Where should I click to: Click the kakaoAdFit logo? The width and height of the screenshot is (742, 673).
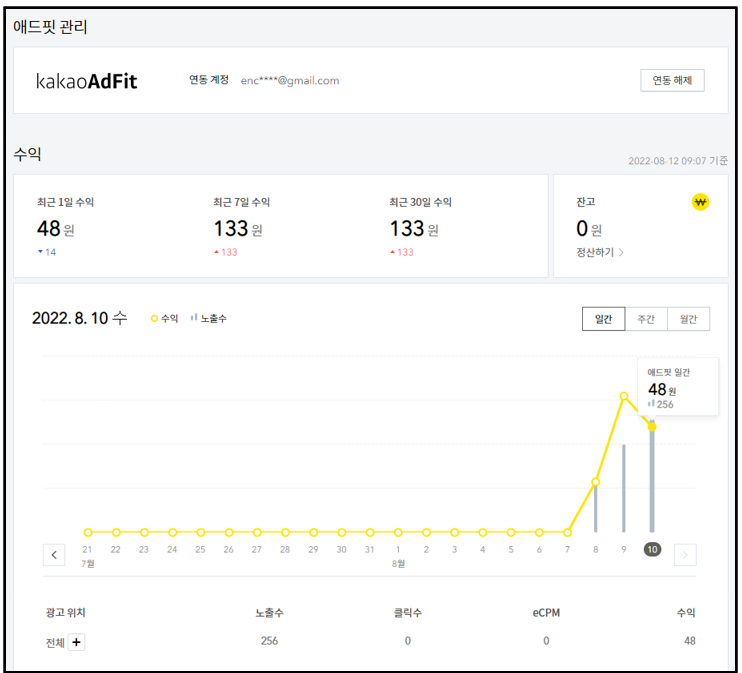(x=87, y=81)
